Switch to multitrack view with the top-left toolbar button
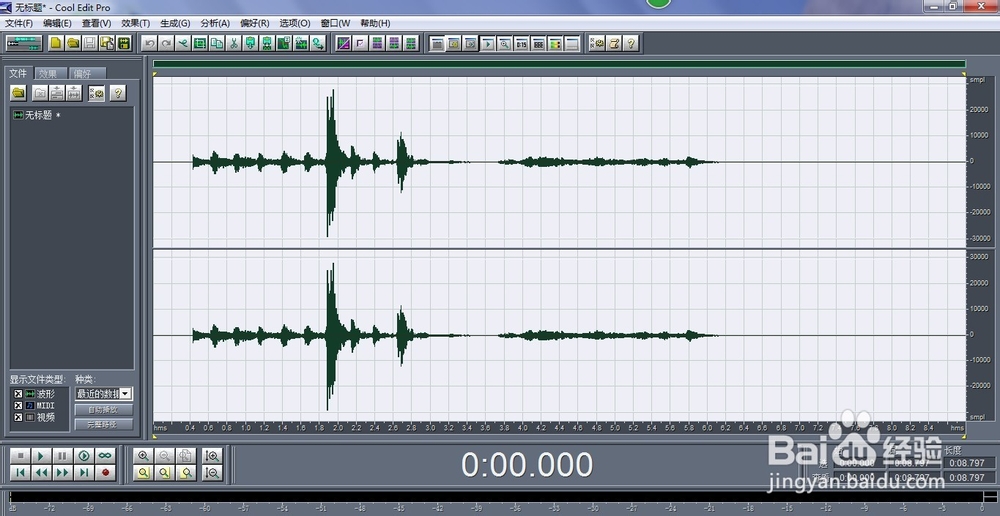1000x516 pixels. click(x=24, y=43)
